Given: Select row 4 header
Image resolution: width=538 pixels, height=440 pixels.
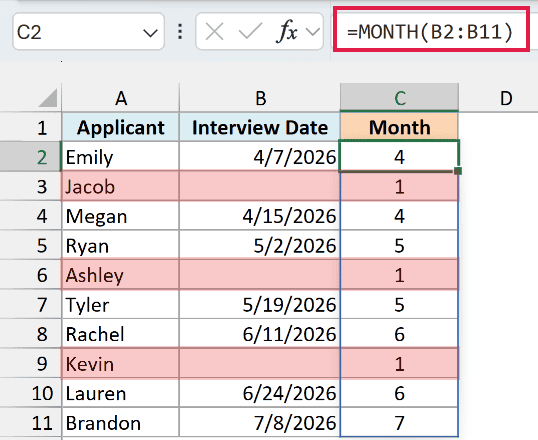Looking at the screenshot, I should [31, 216].
